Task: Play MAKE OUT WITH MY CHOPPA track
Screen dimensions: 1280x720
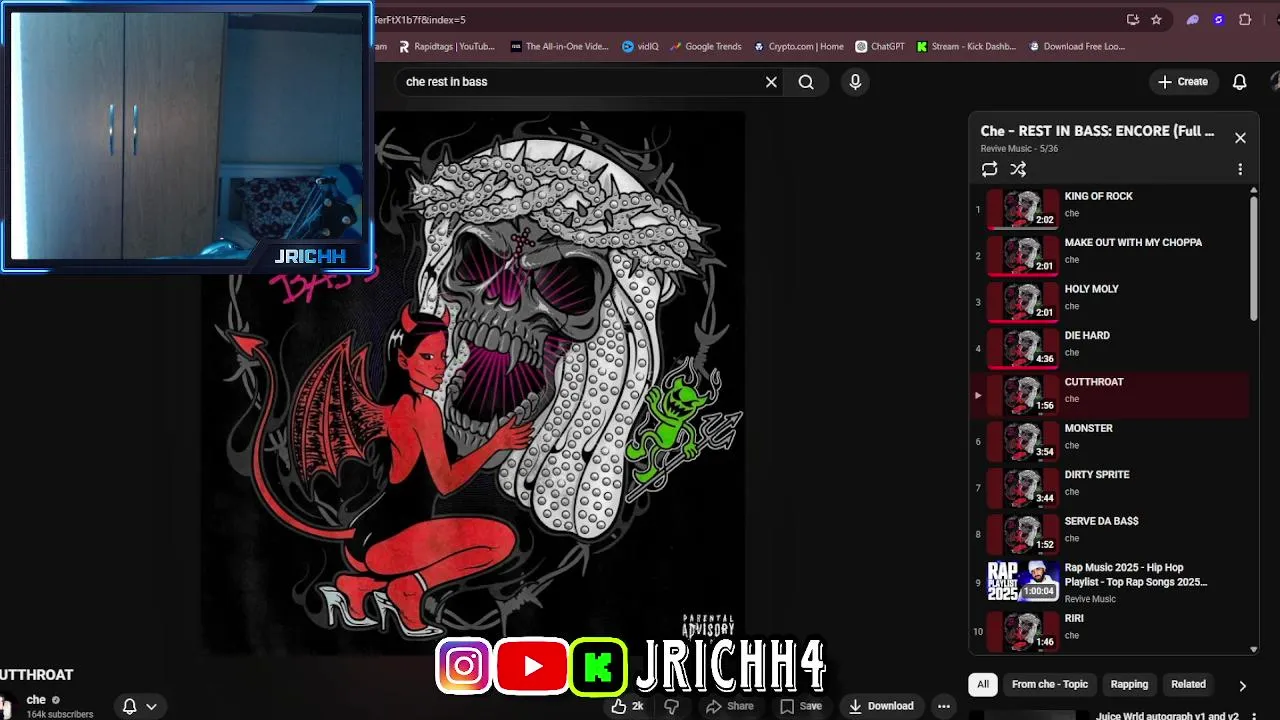Action: pyautogui.click(x=1110, y=256)
